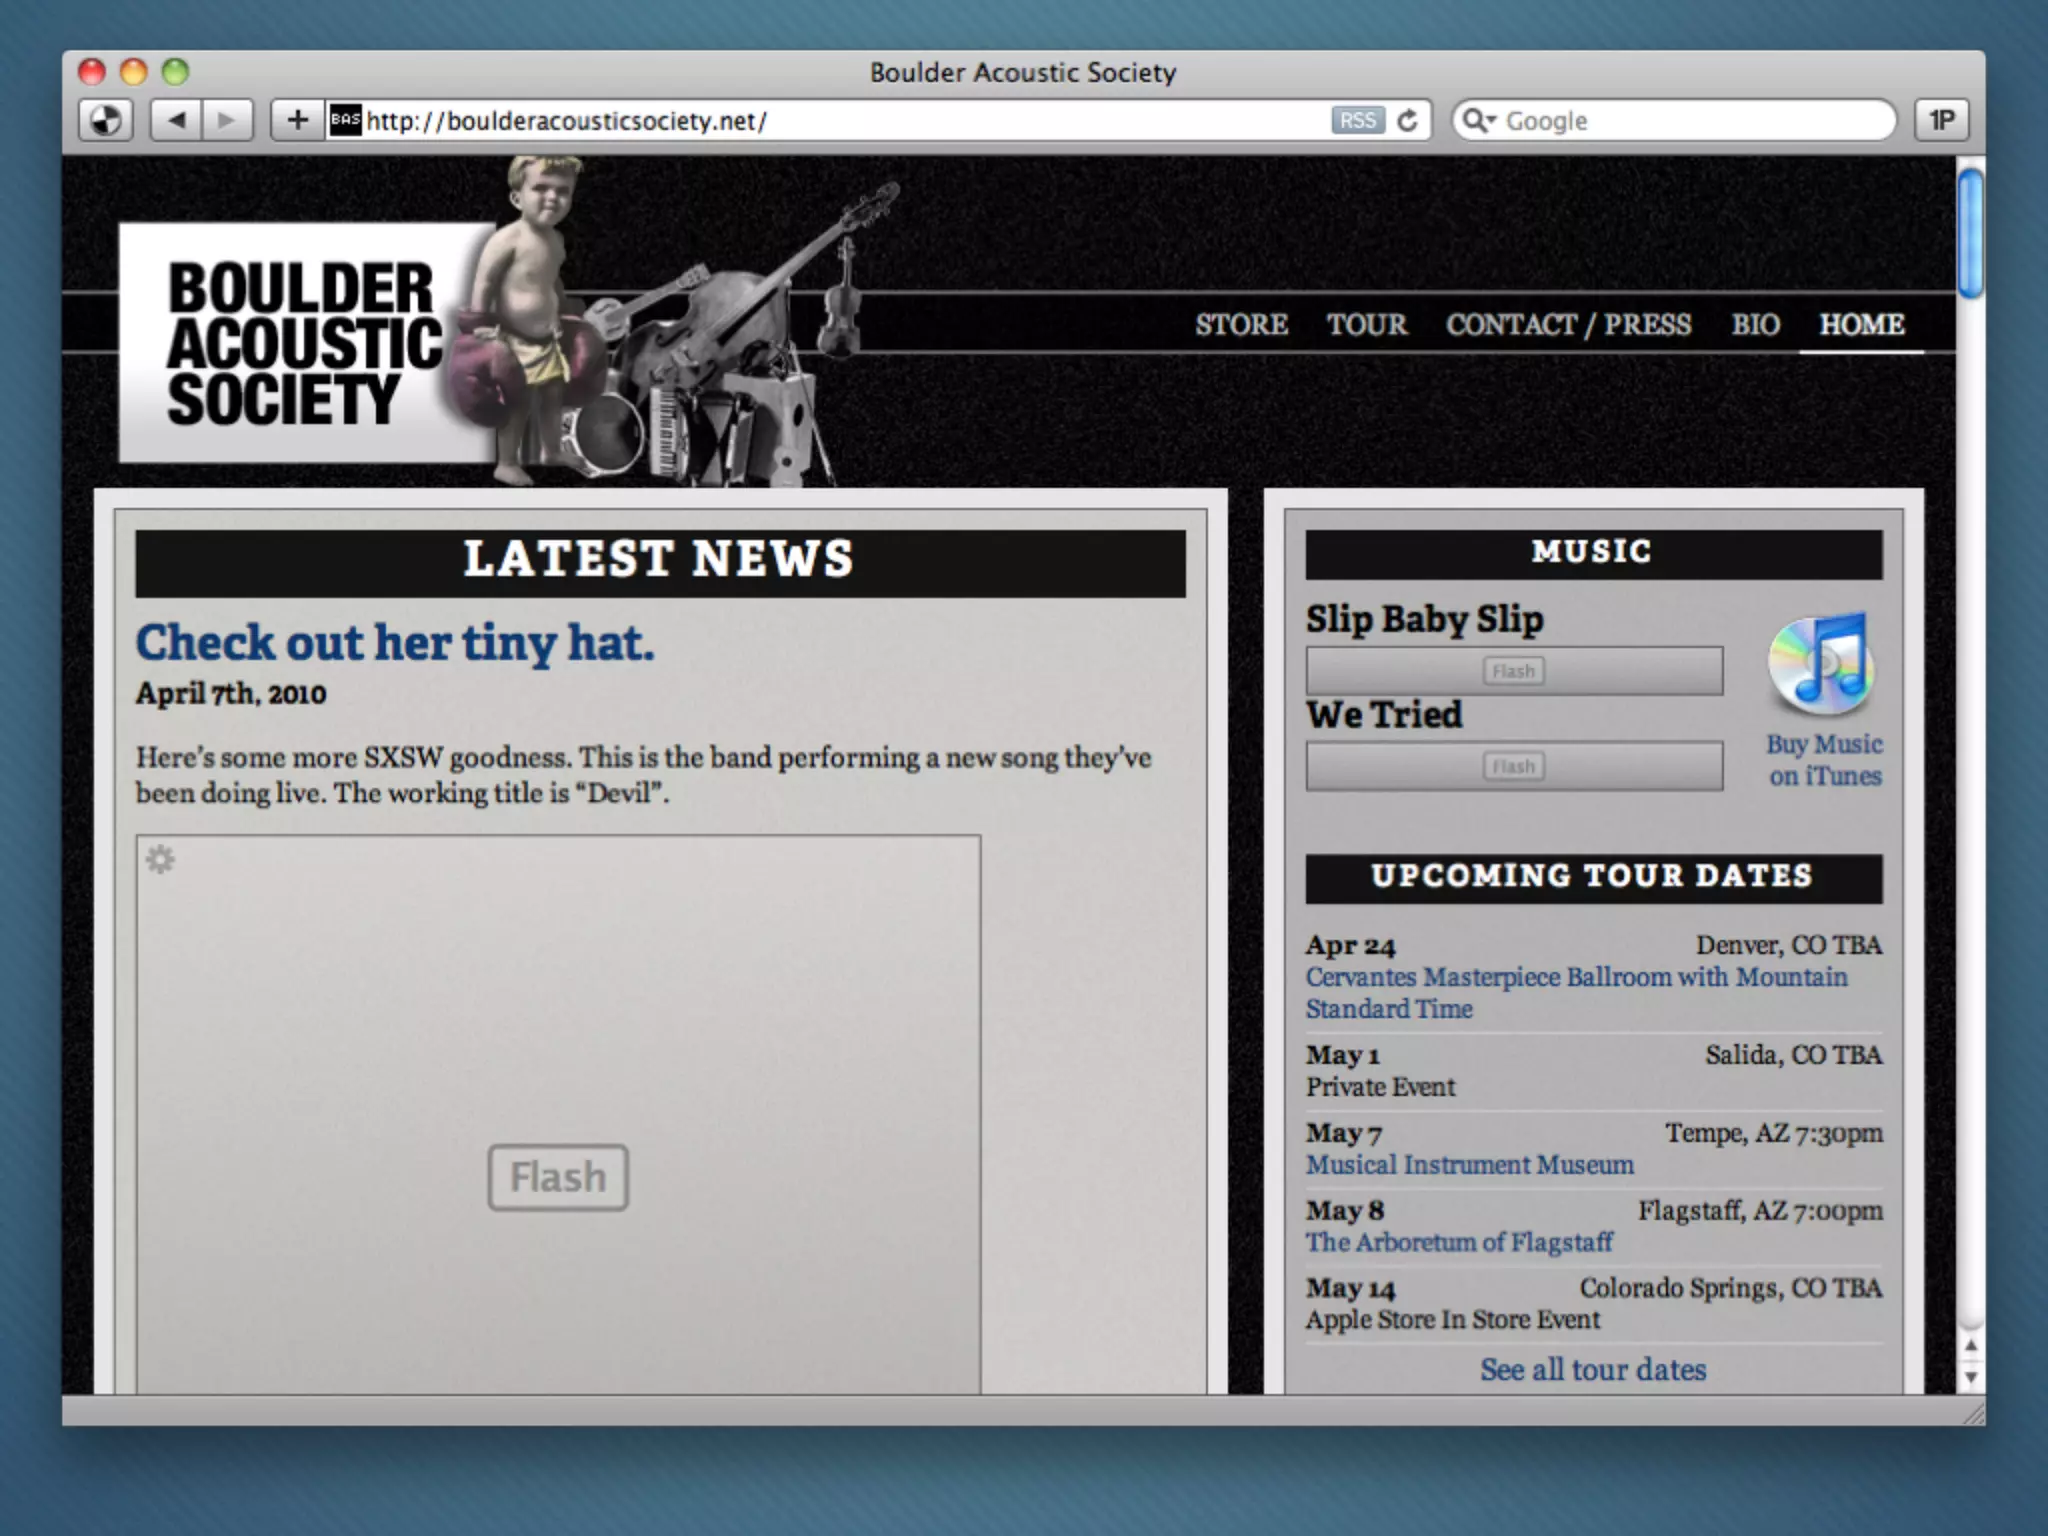Click 'Buy Music on iTunes' link
The width and height of the screenshot is (2048, 1536).
pyautogui.click(x=1824, y=760)
